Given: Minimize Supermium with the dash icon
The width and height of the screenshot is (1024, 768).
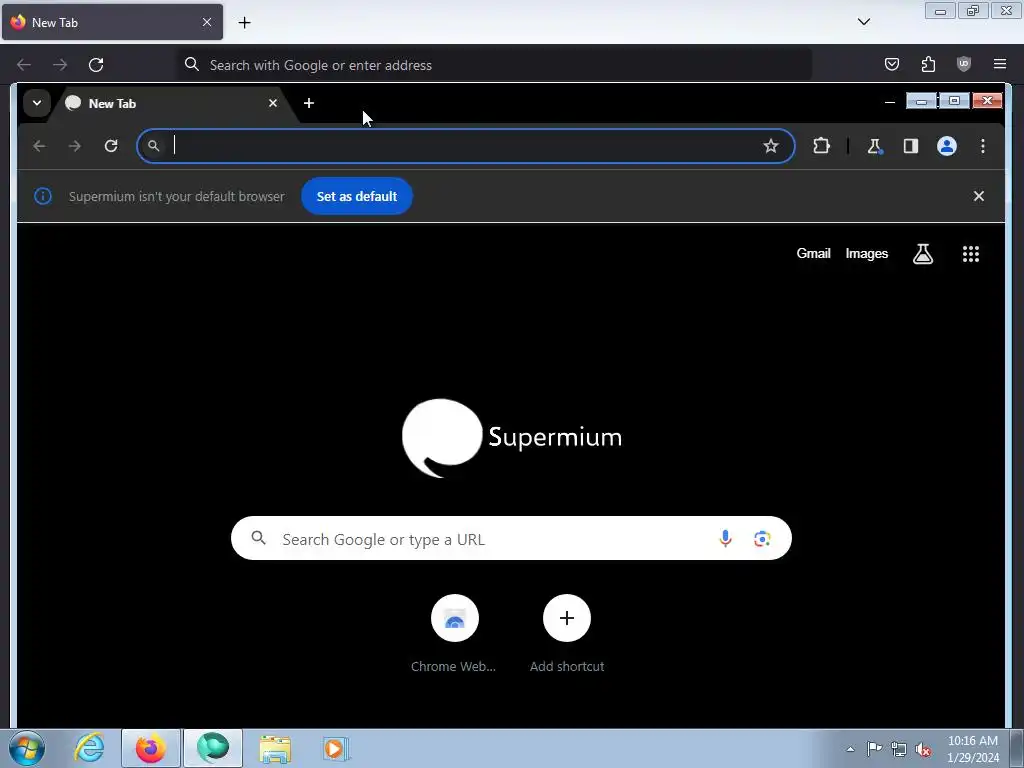Looking at the screenshot, I should click(x=889, y=103).
